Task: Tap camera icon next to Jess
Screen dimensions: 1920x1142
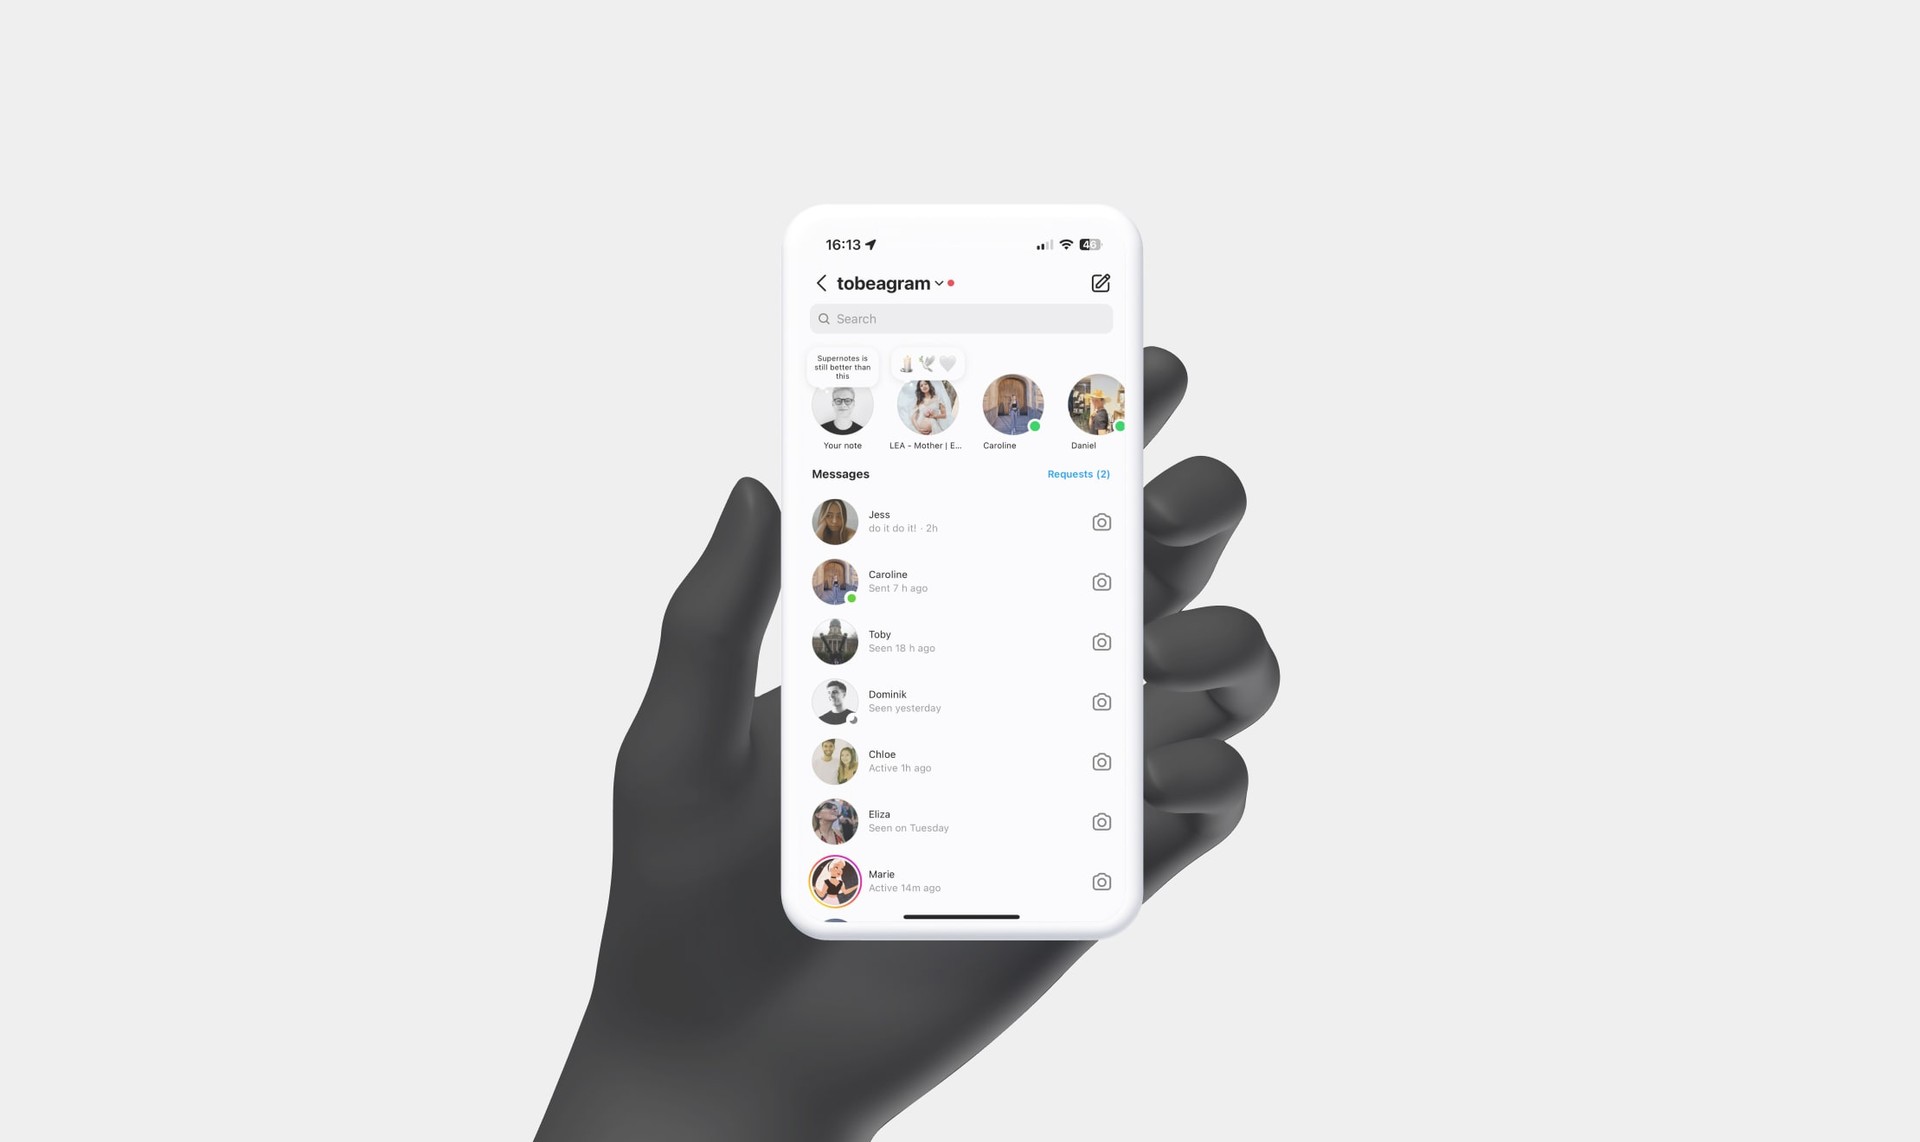Action: pos(1099,522)
